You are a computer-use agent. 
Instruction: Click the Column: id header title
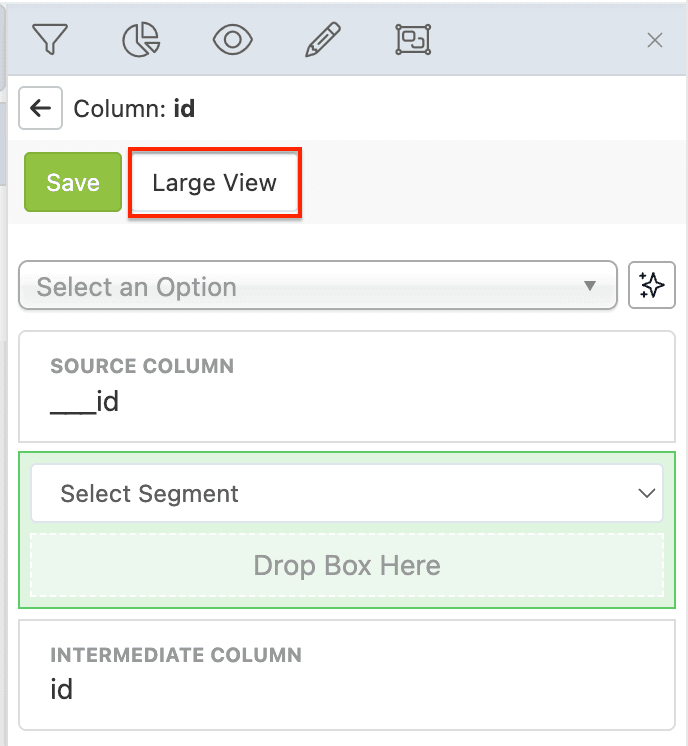134,108
